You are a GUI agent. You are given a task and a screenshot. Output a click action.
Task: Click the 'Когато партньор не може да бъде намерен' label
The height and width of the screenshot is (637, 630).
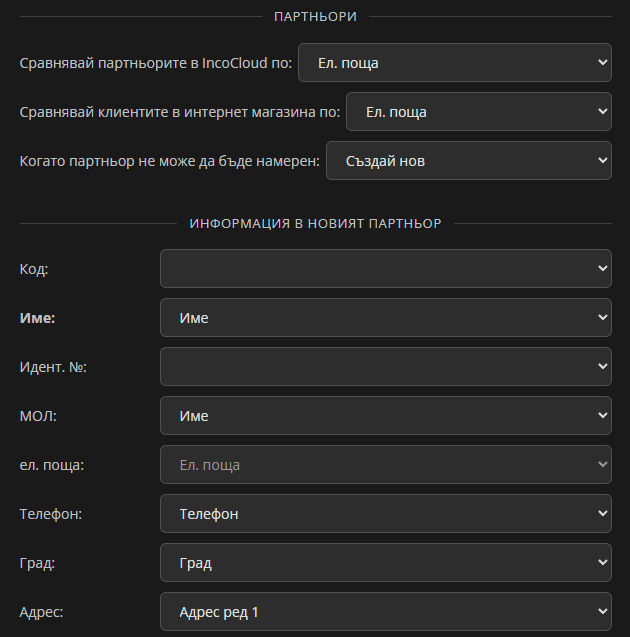tap(170, 161)
